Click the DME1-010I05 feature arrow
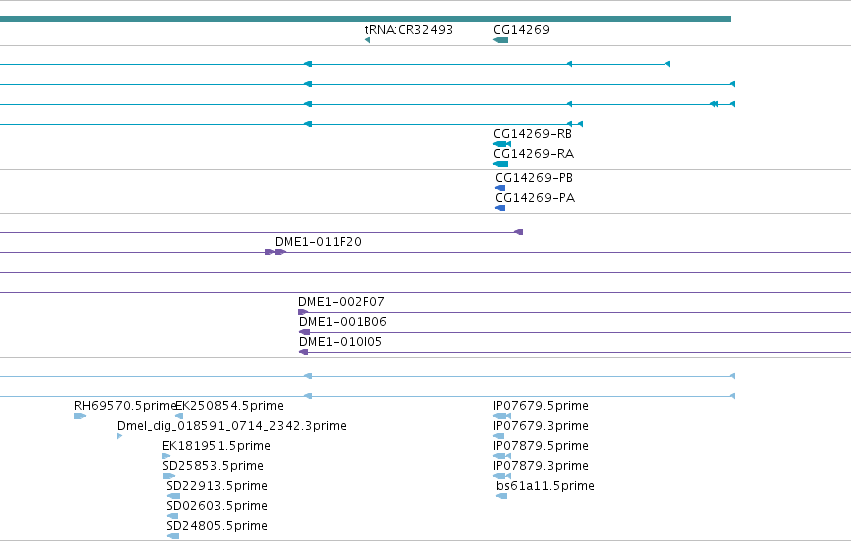 pyautogui.click(x=303, y=353)
